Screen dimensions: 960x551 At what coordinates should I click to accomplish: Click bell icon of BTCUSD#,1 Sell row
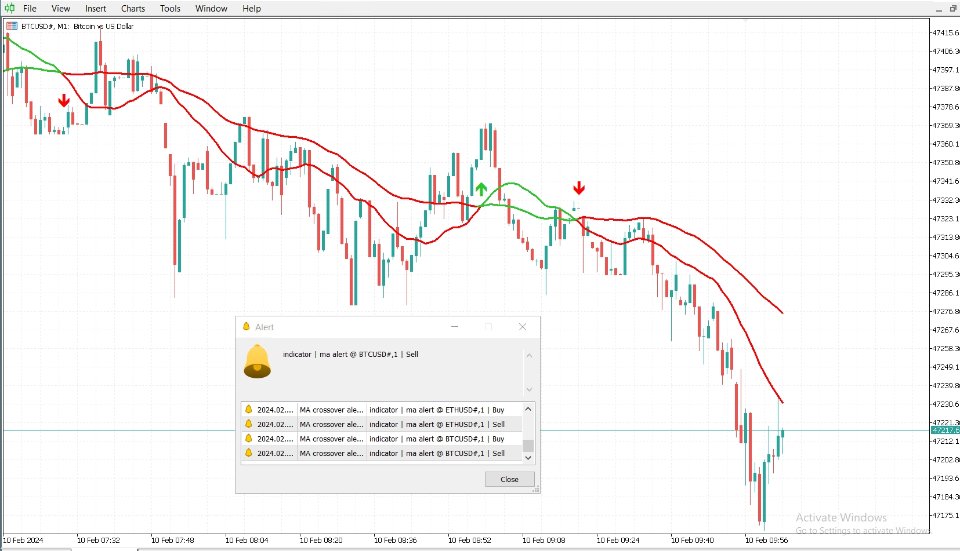pos(249,453)
